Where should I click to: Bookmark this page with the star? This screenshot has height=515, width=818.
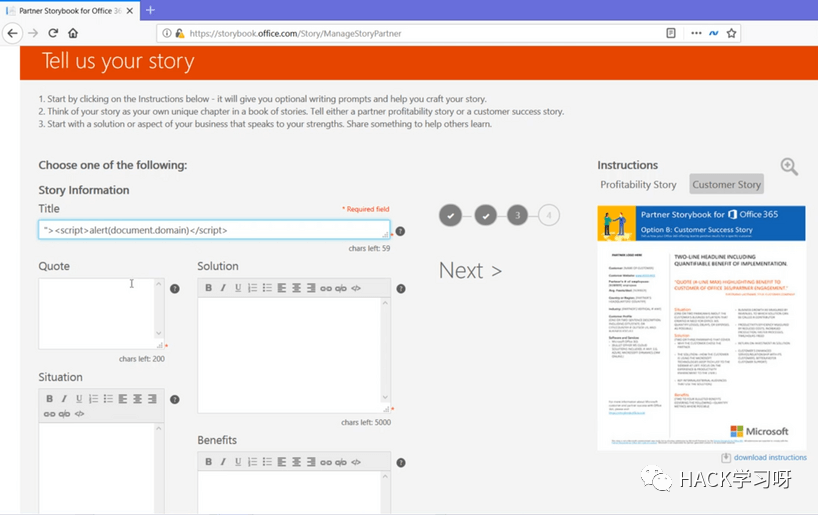731,33
